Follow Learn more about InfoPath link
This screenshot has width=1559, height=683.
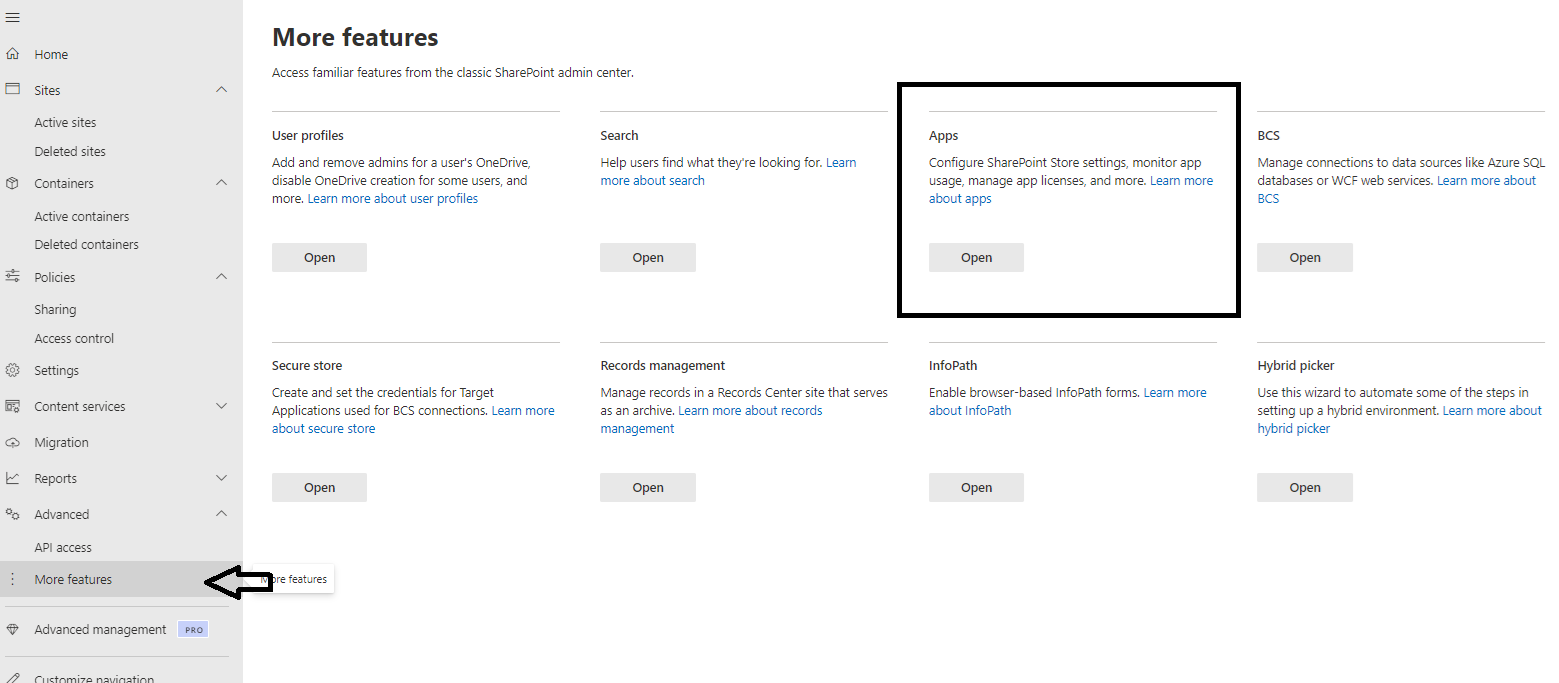970,410
